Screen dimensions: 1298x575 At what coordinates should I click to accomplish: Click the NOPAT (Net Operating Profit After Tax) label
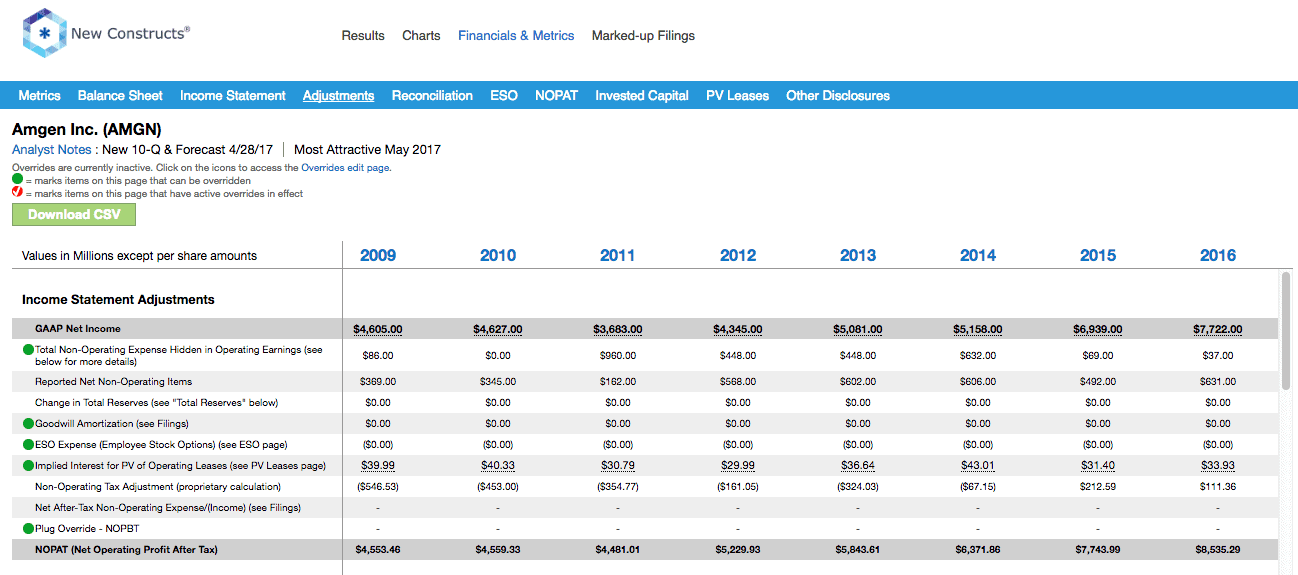click(x=127, y=549)
